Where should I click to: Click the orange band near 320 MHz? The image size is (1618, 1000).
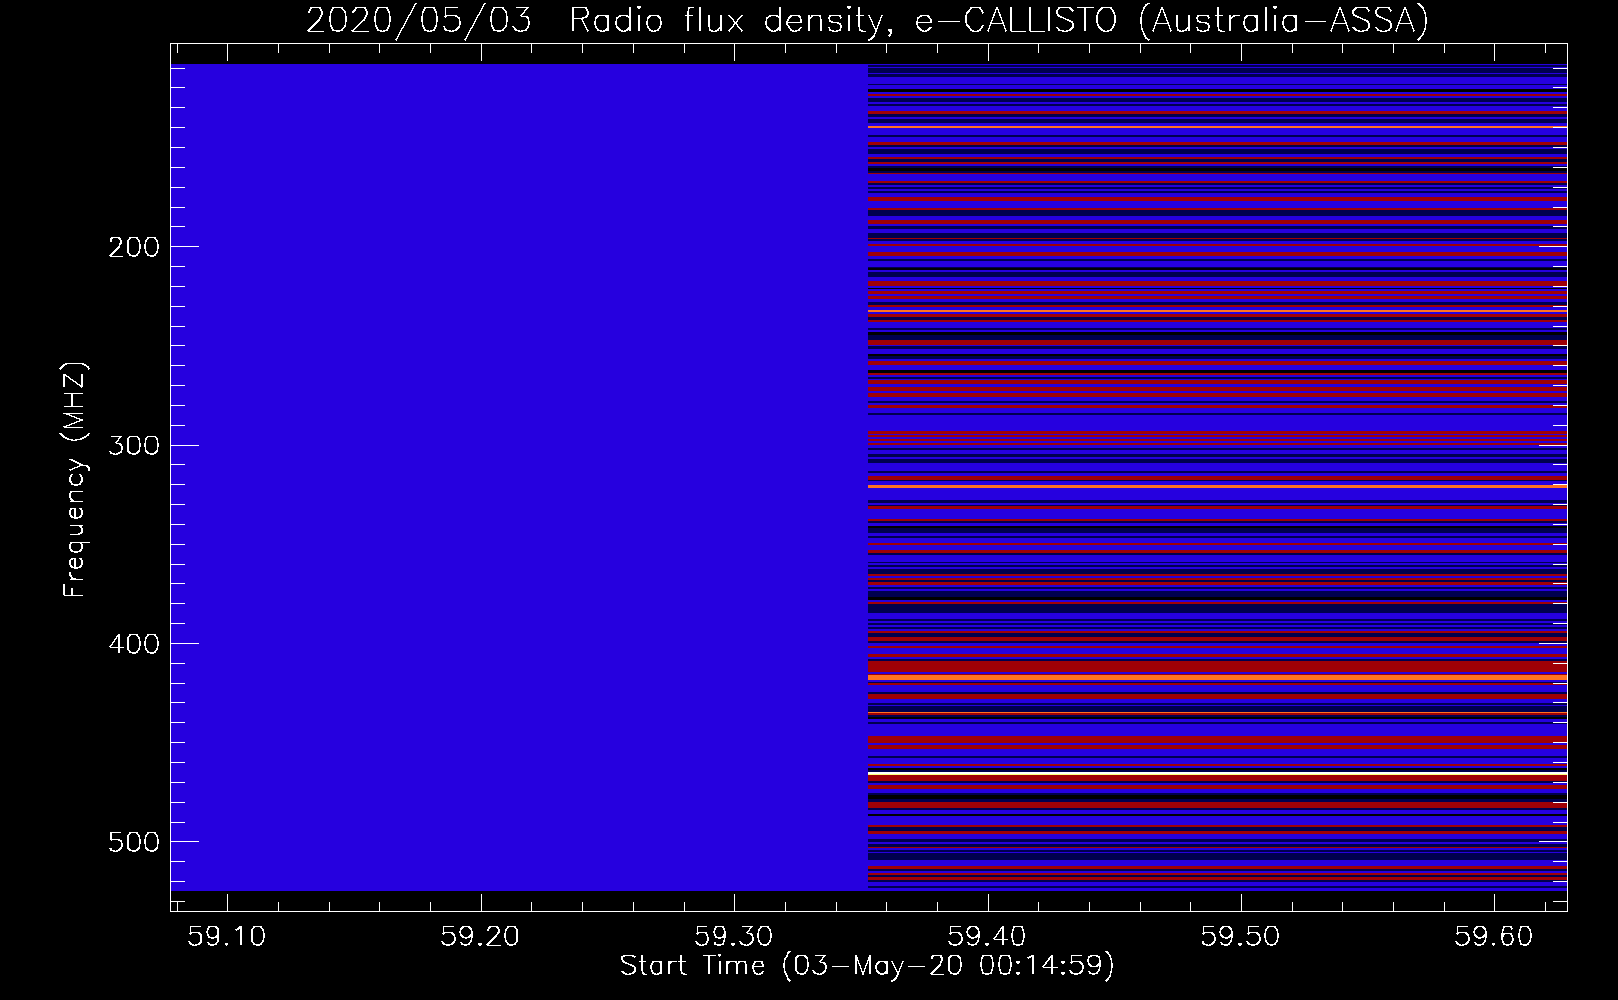[1217, 486]
